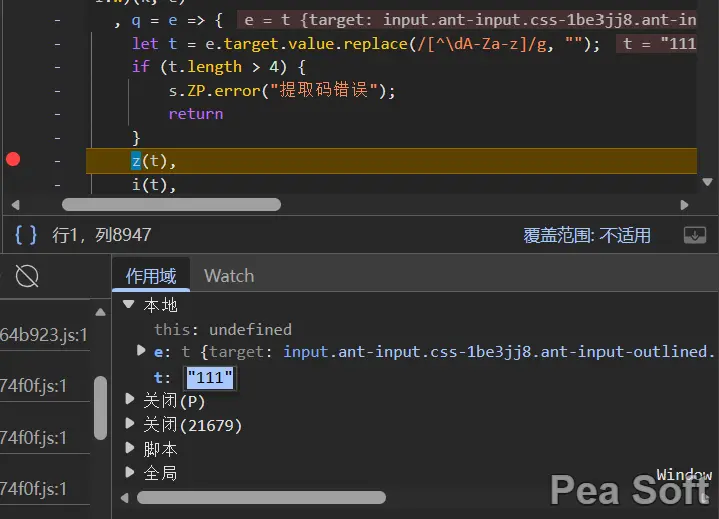The width and height of the screenshot is (719, 519).
Task: Click down arrow of code vertical scrollbar
Action: click(x=708, y=182)
